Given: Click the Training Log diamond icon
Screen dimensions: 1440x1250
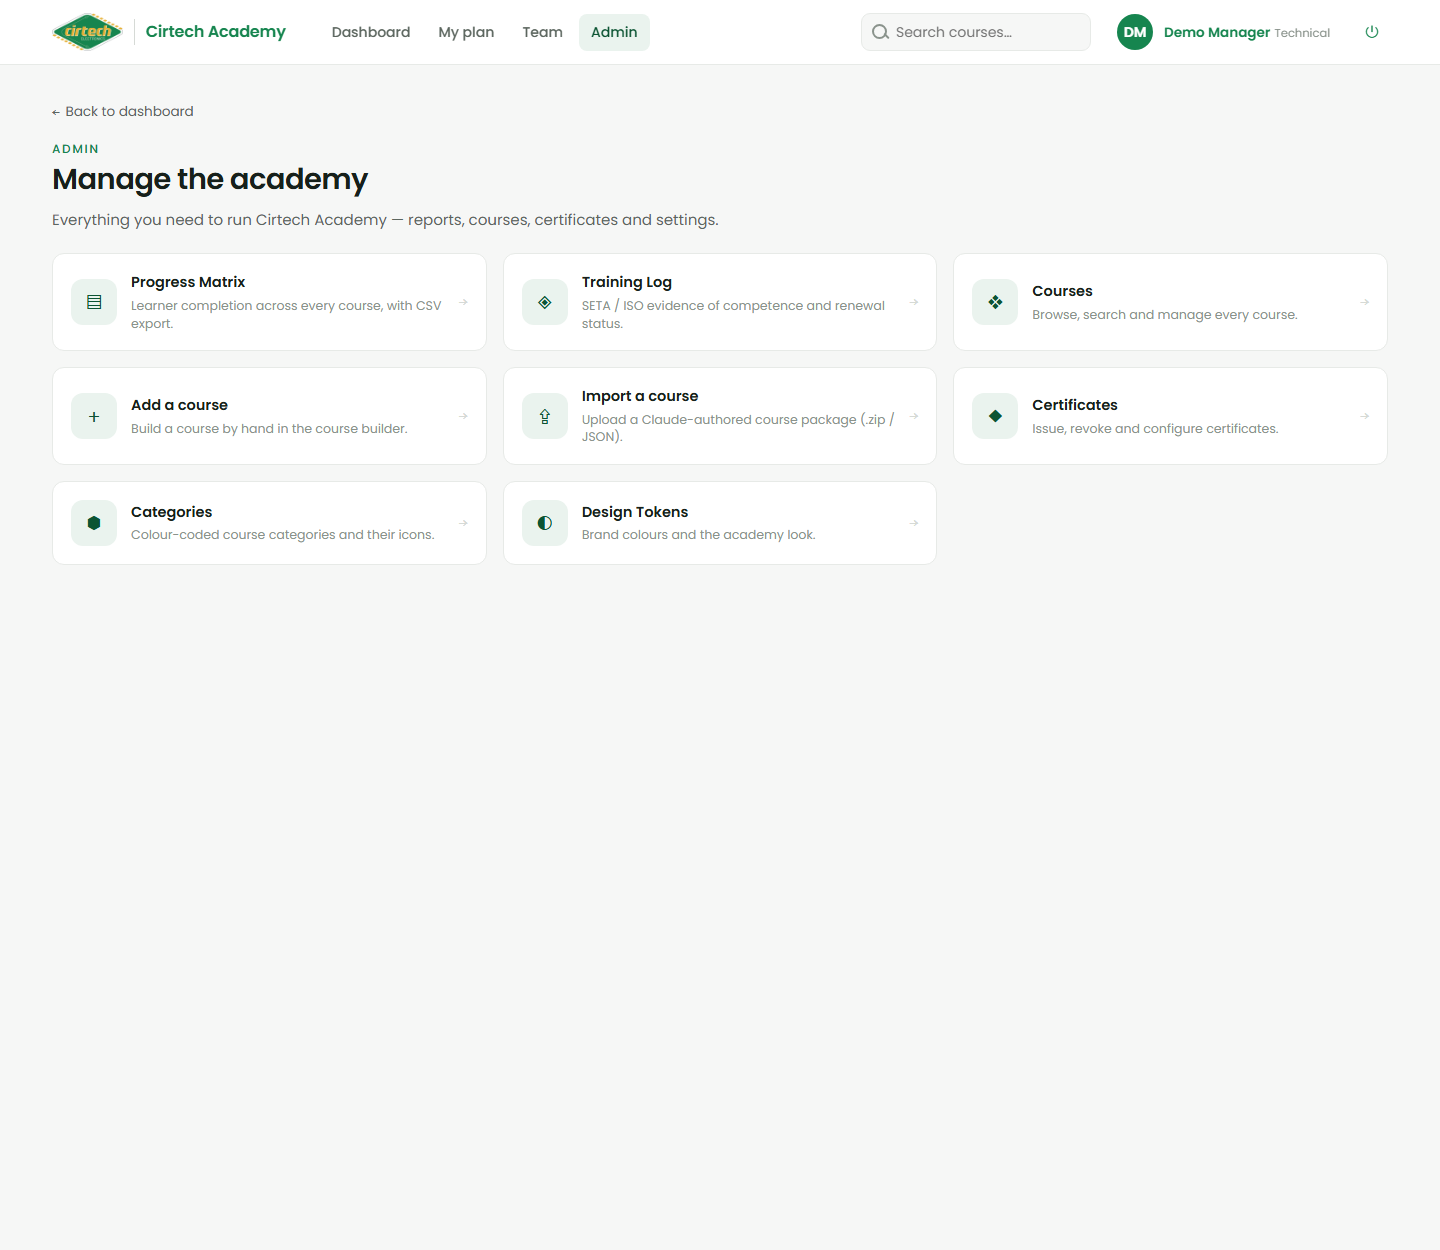Looking at the screenshot, I should pyautogui.click(x=545, y=302).
